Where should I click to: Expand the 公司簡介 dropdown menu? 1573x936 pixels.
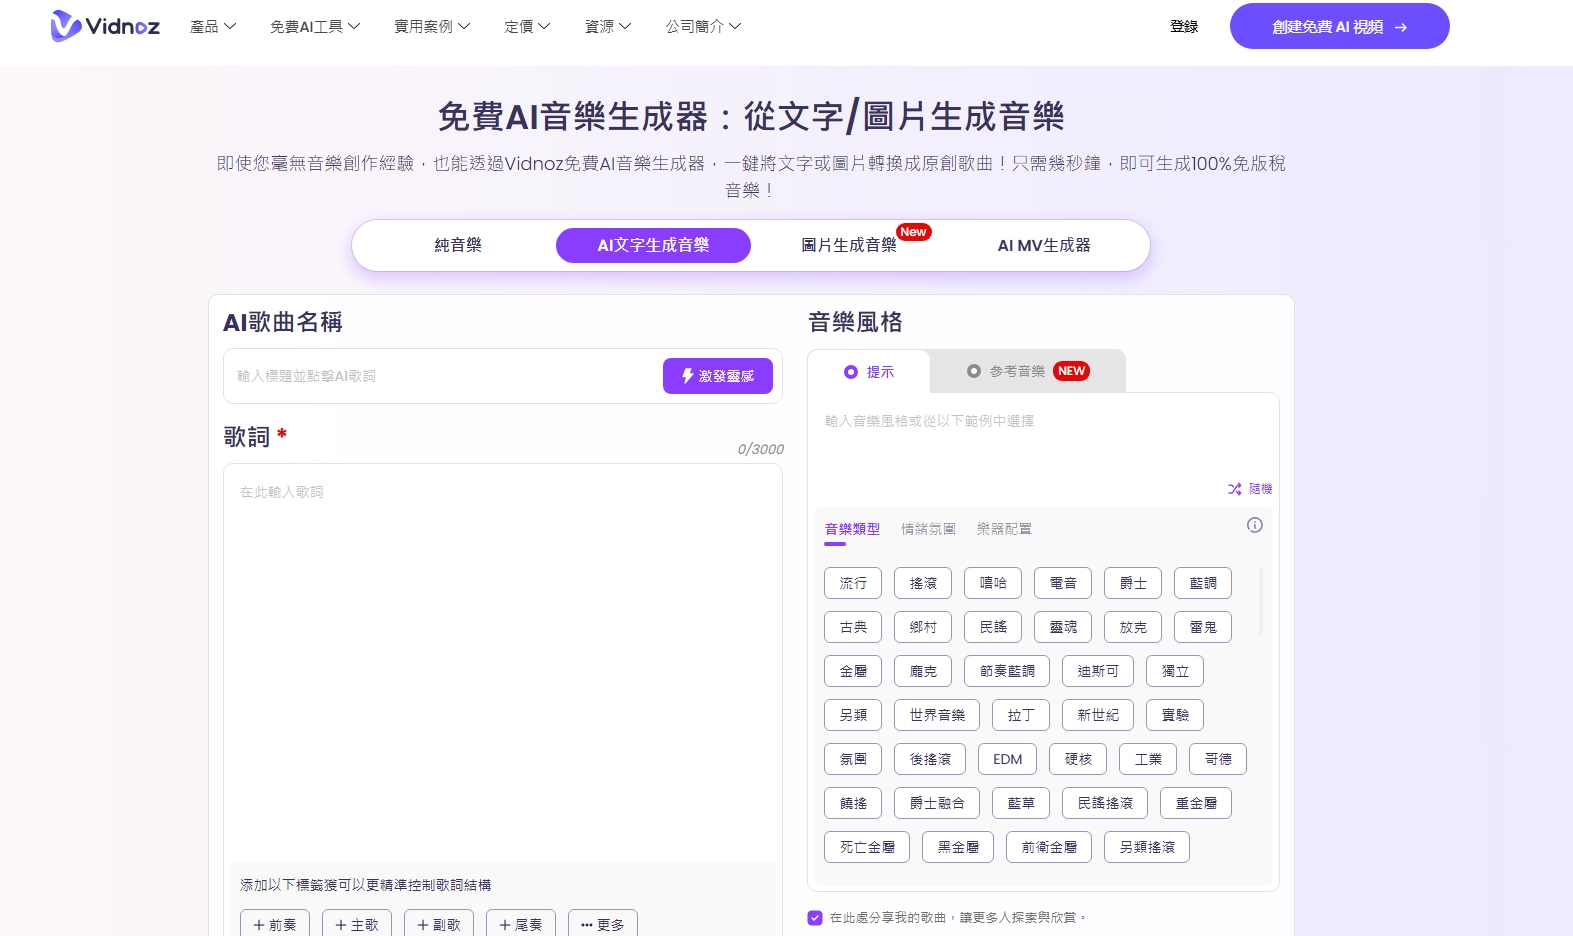pyautogui.click(x=704, y=26)
